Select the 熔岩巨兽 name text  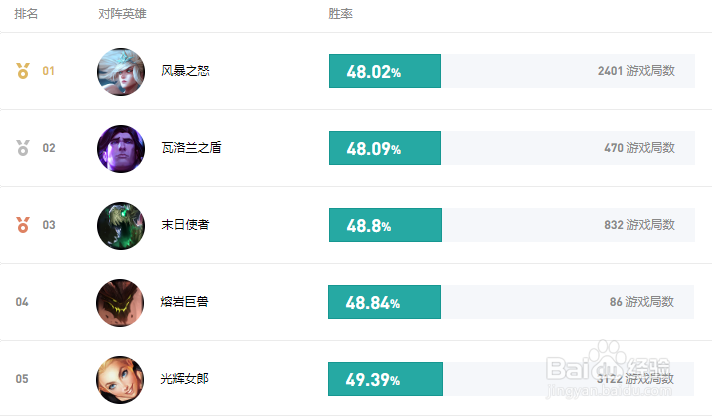point(186,302)
